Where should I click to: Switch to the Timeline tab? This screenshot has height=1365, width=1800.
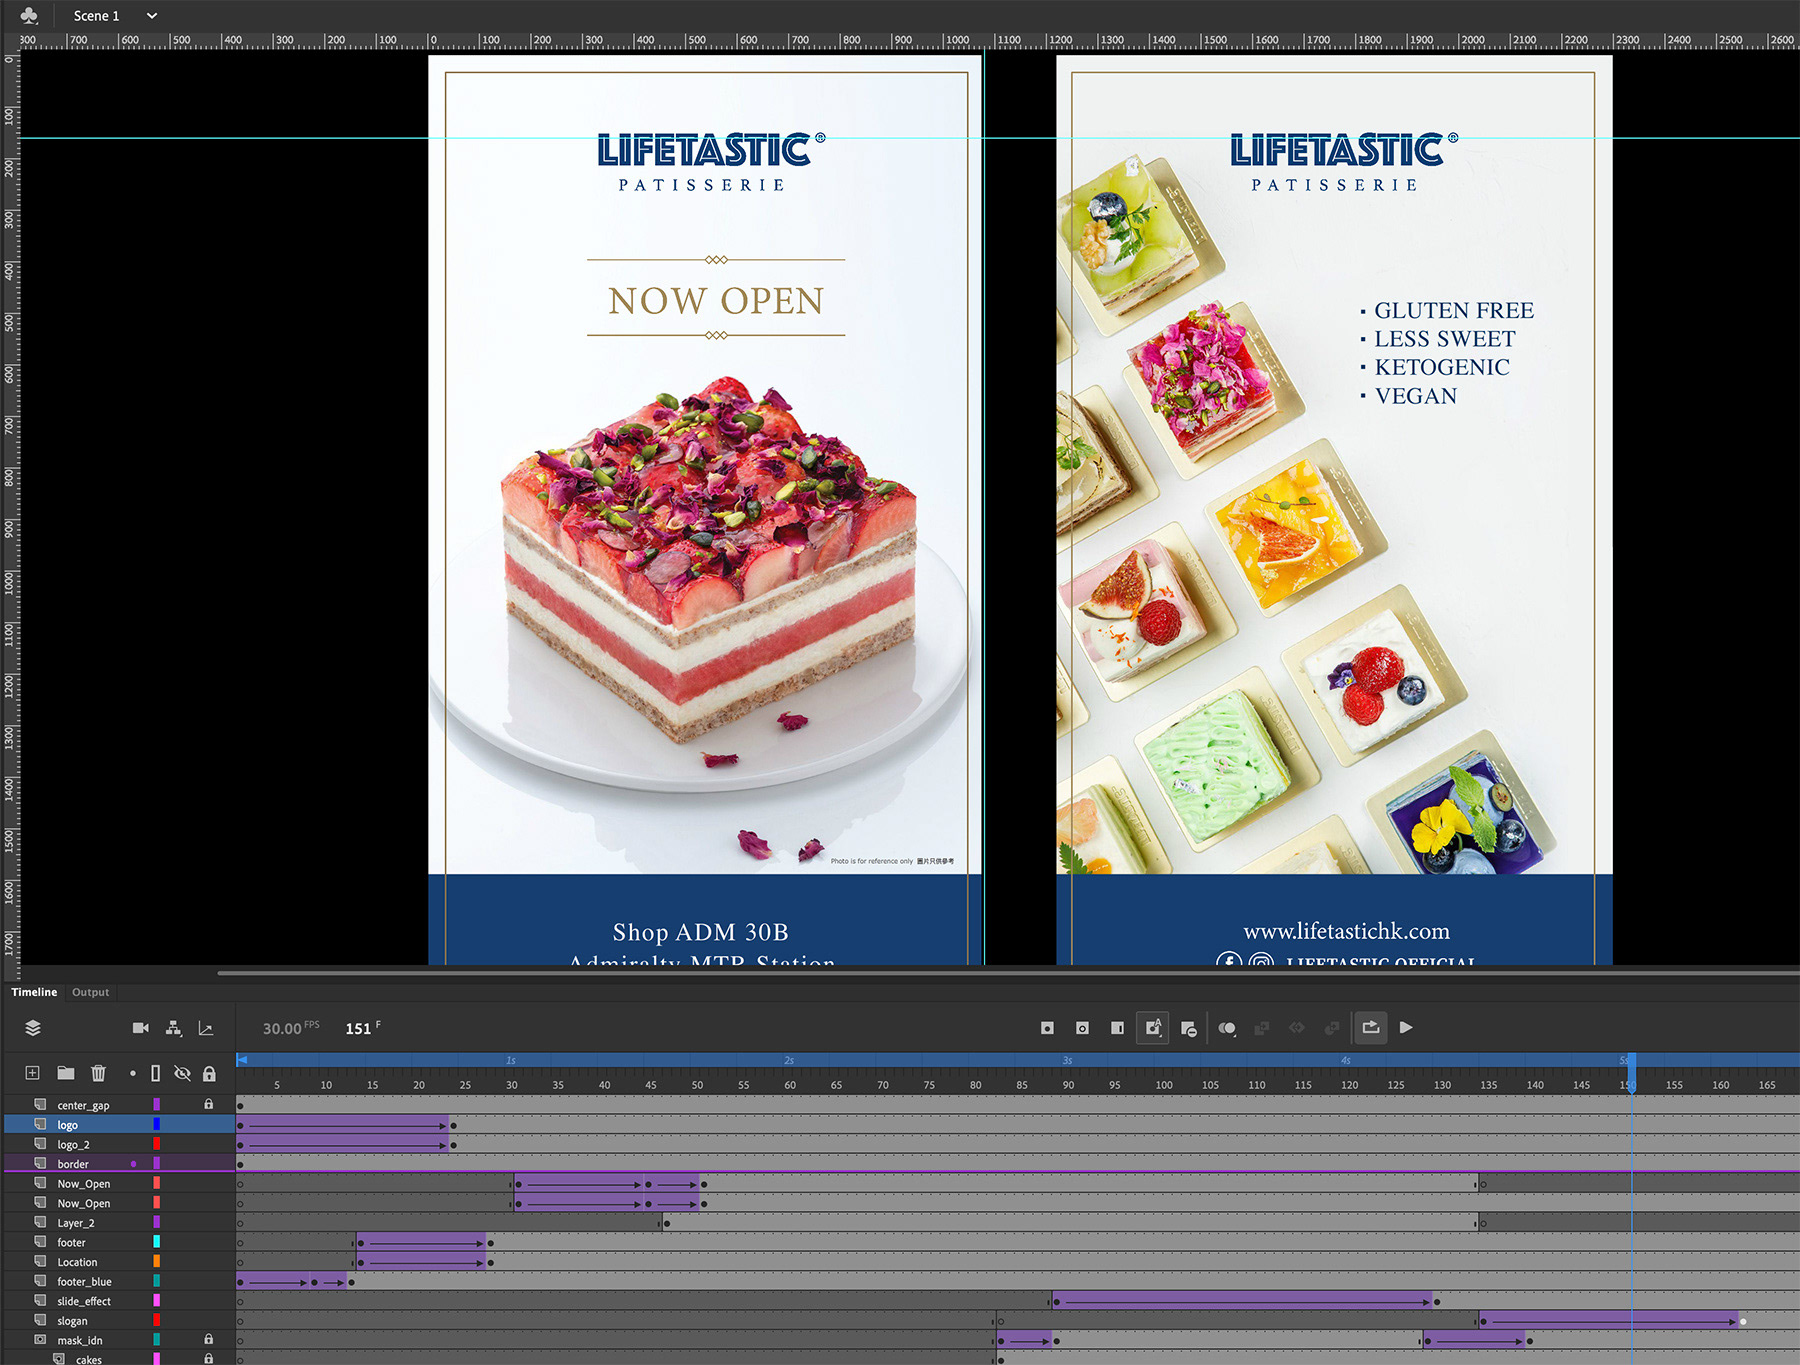[34, 992]
